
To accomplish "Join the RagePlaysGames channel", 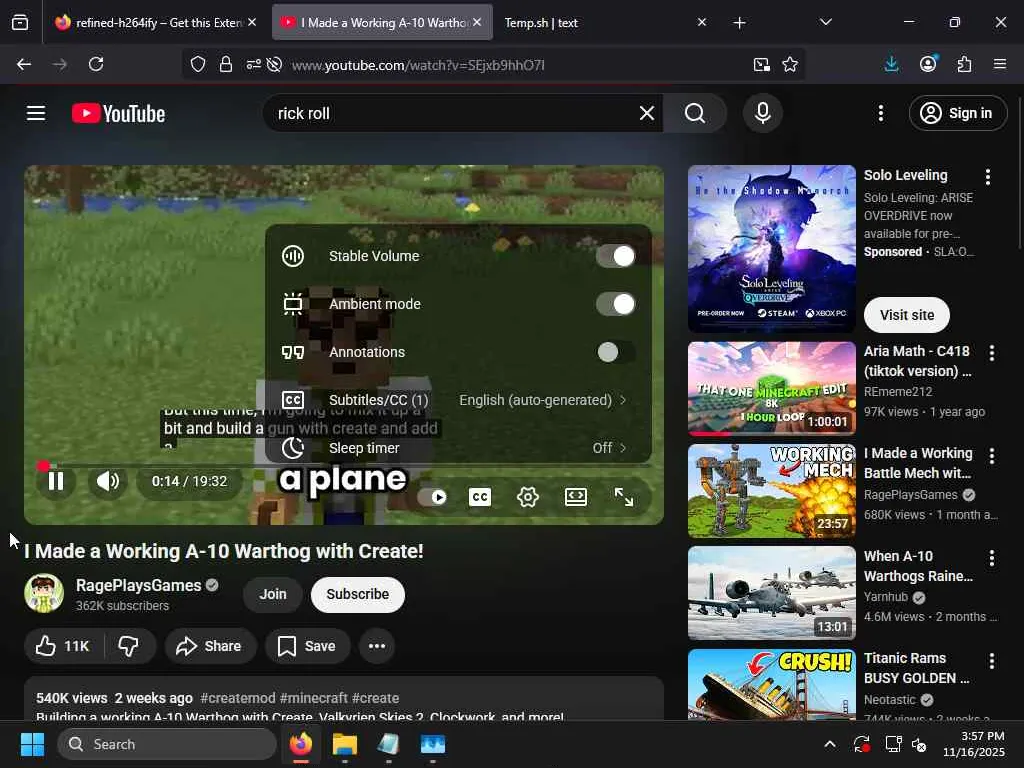I will (x=273, y=595).
